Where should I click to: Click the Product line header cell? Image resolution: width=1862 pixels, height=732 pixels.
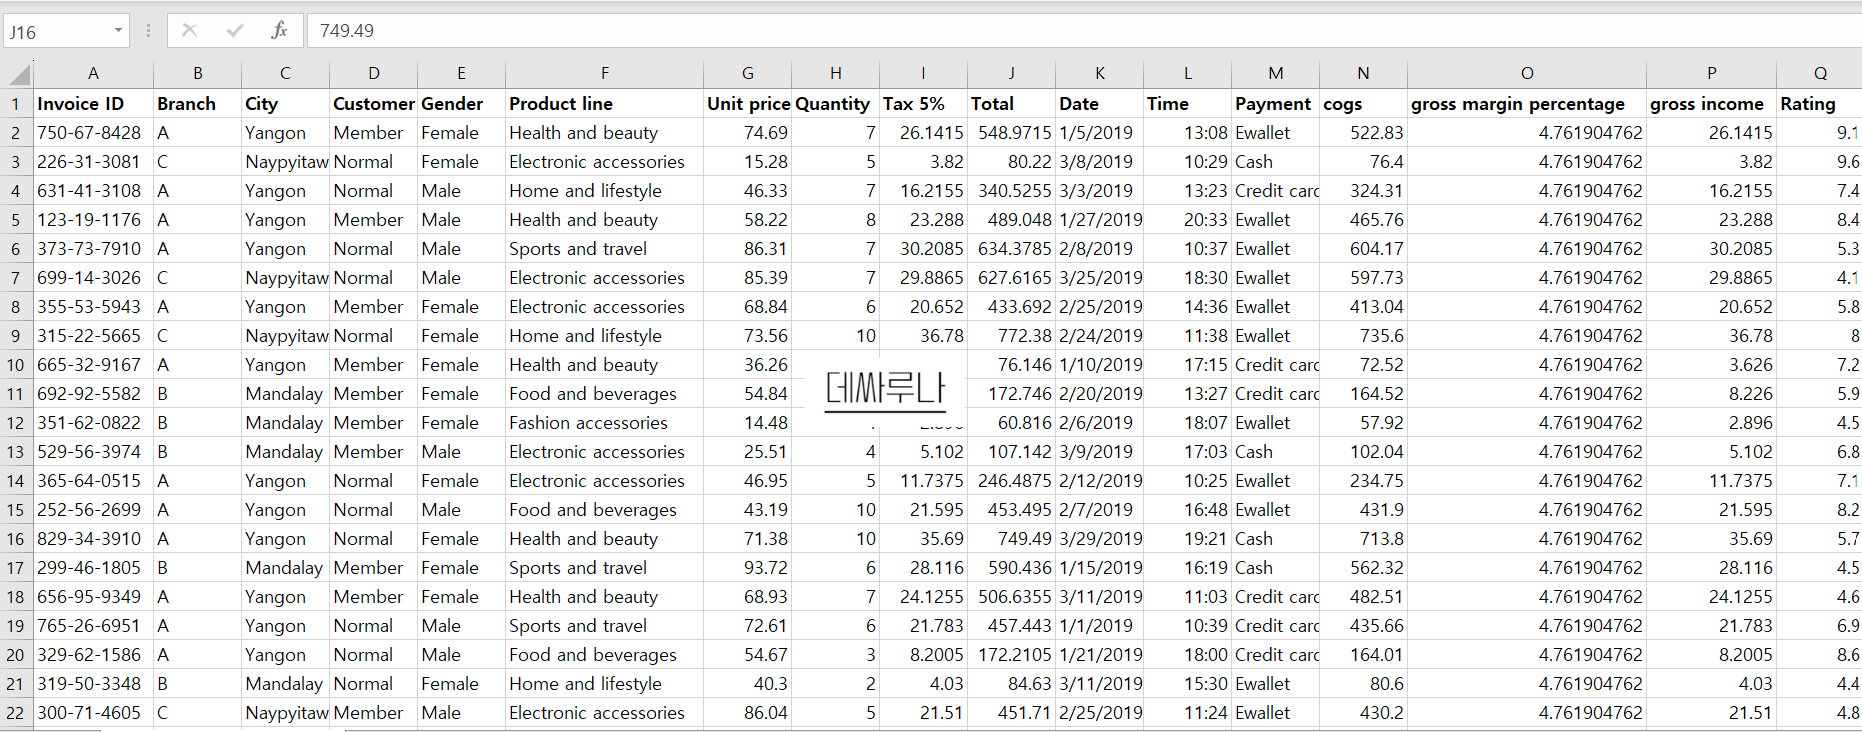click(605, 104)
